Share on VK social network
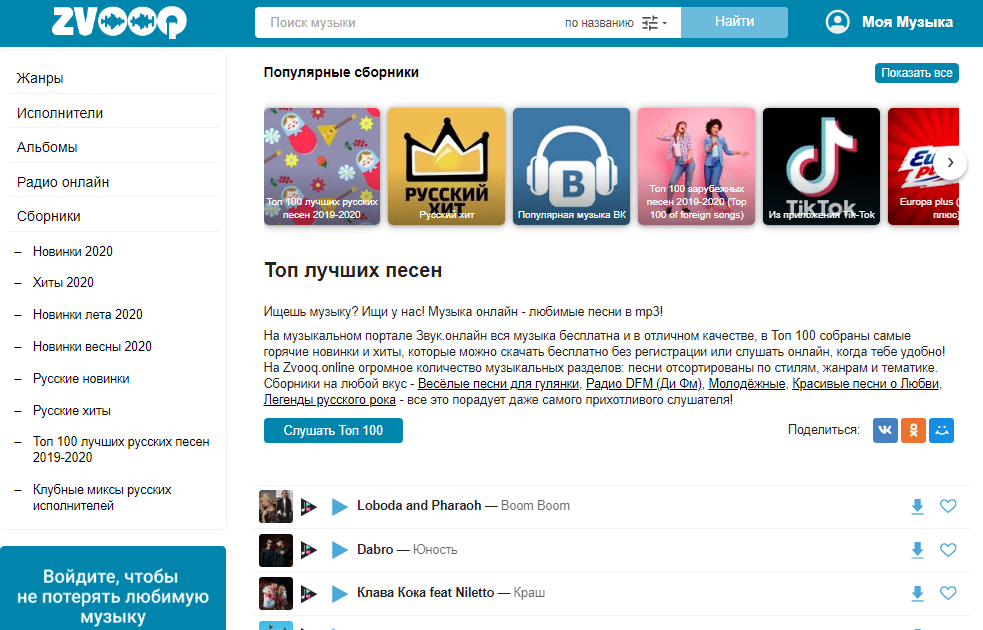Screen dimensions: 983x630 click(x=885, y=430)
